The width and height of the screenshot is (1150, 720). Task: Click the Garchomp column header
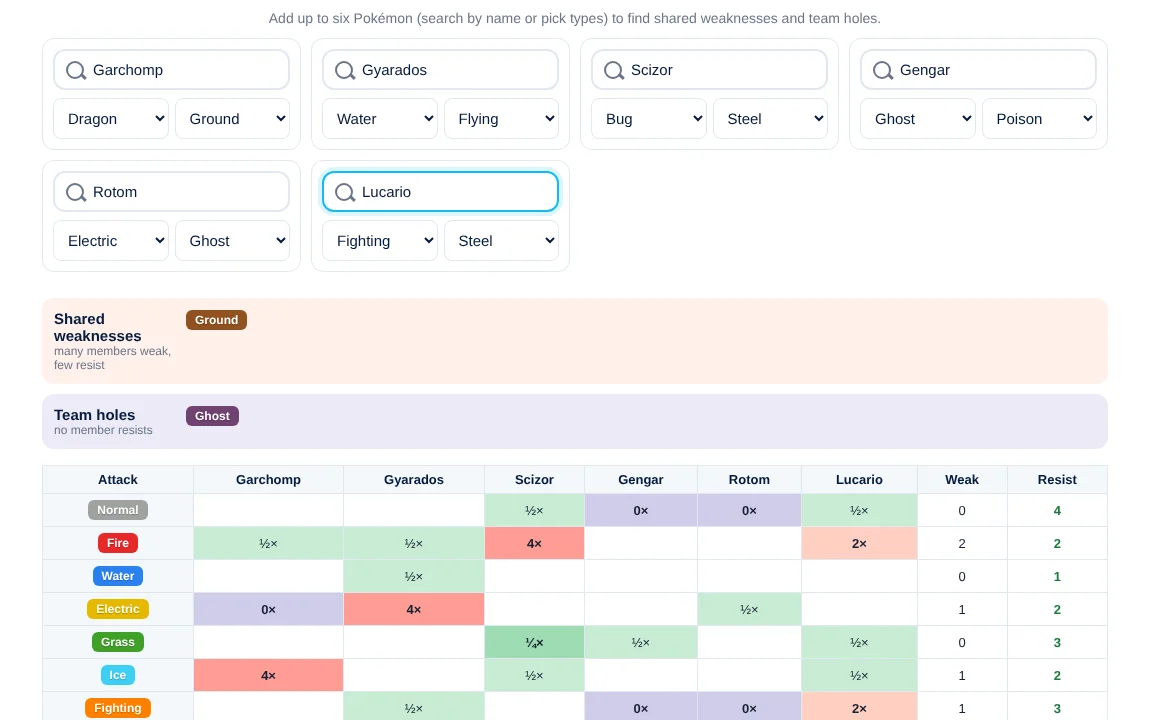pos(268,480)
